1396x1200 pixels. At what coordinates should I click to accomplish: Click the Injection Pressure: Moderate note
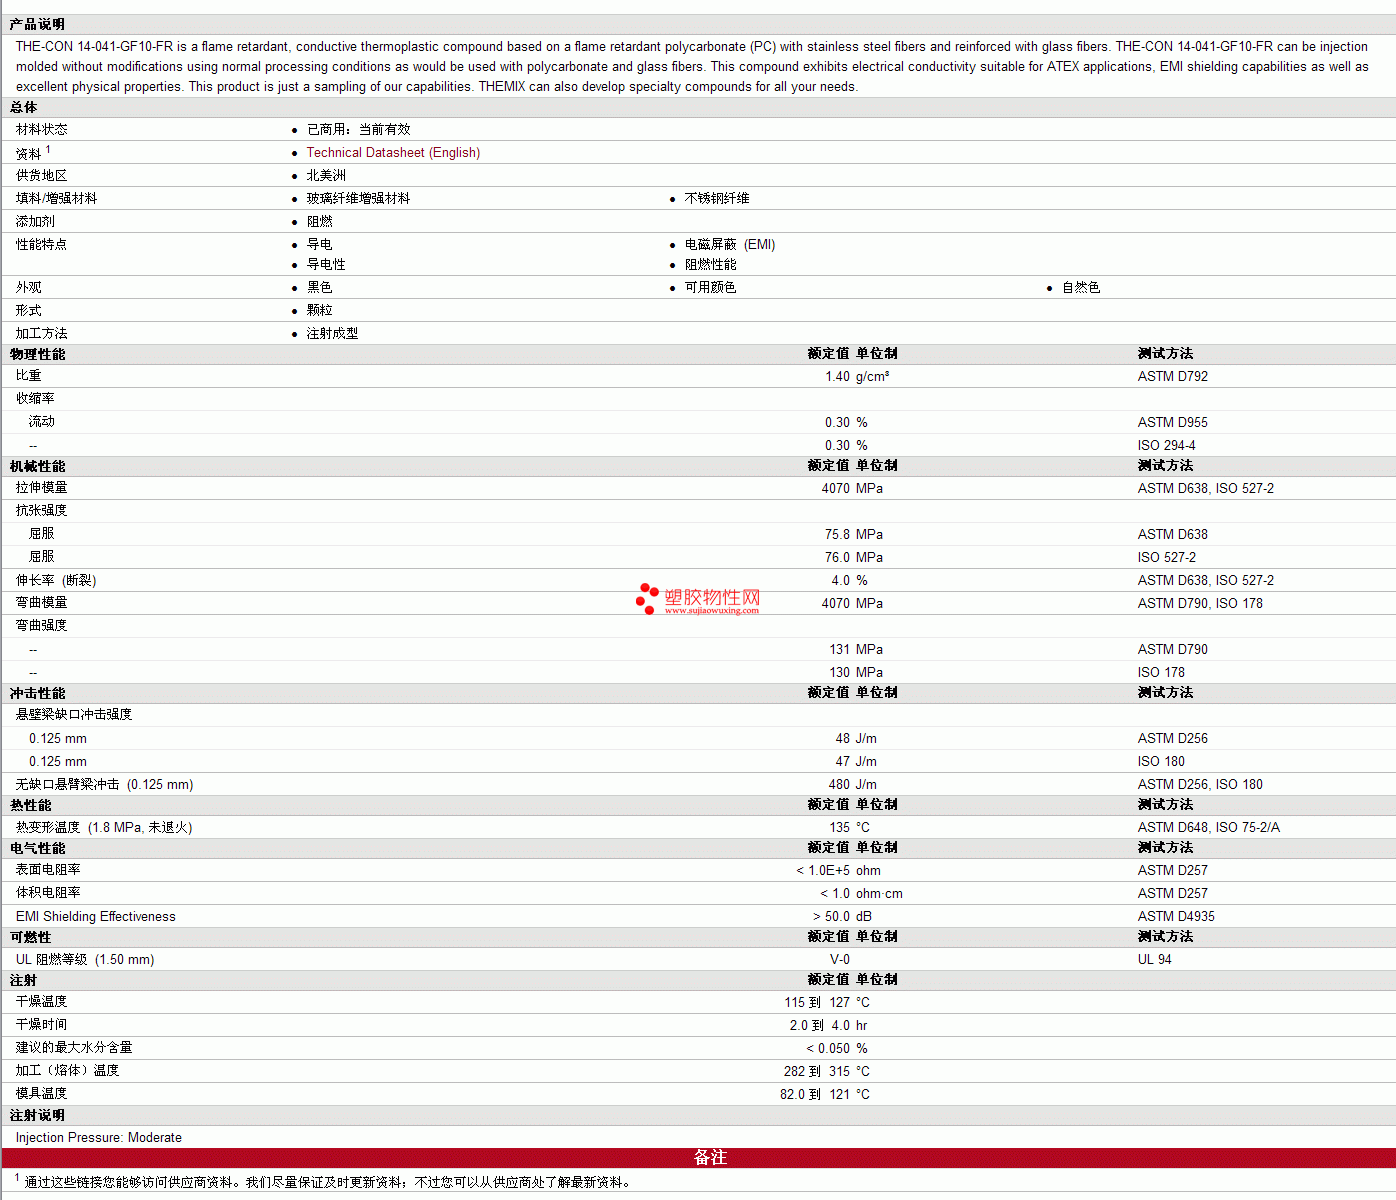coord(98,1138)
